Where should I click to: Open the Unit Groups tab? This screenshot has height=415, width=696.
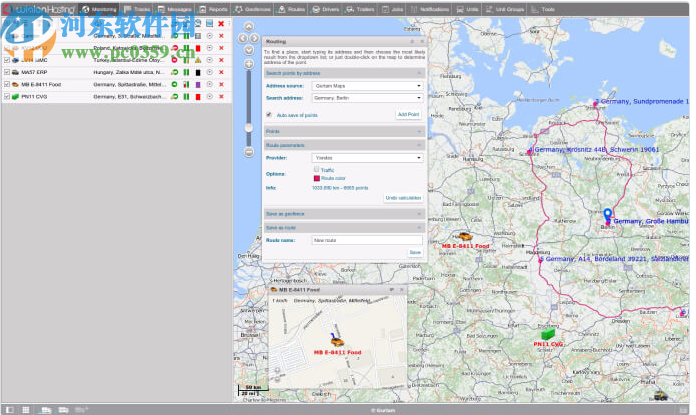click(x=505, y=9)
